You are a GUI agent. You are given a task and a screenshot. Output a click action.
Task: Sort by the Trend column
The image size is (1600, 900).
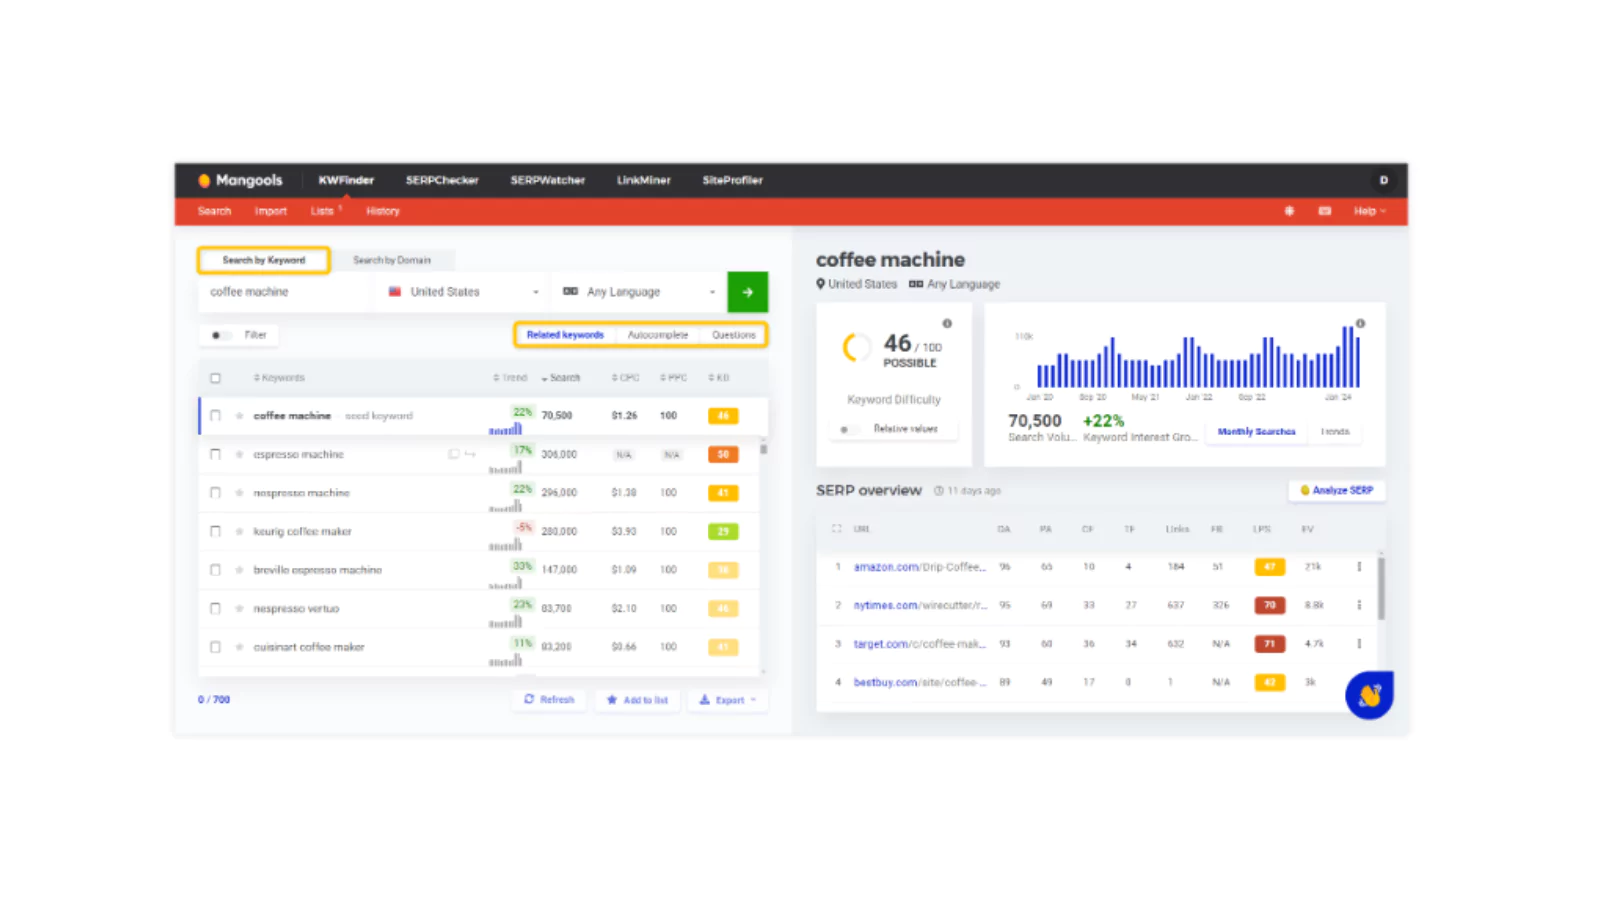pos(510,378)
